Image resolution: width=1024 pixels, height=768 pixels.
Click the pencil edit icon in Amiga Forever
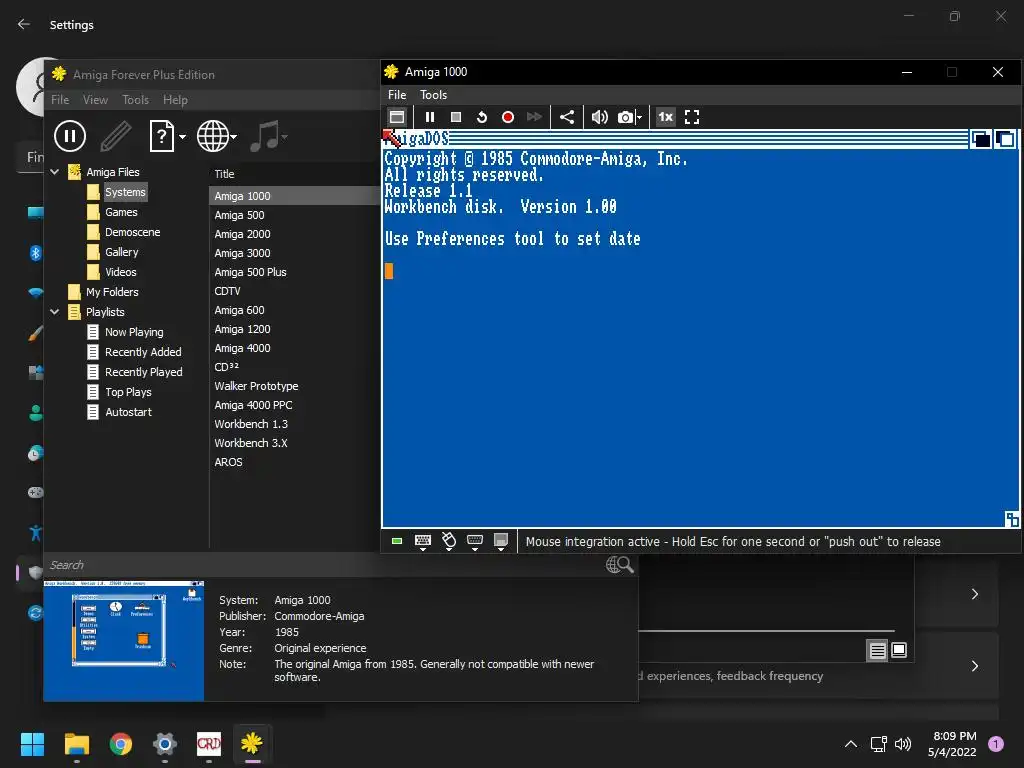[116, 136]
